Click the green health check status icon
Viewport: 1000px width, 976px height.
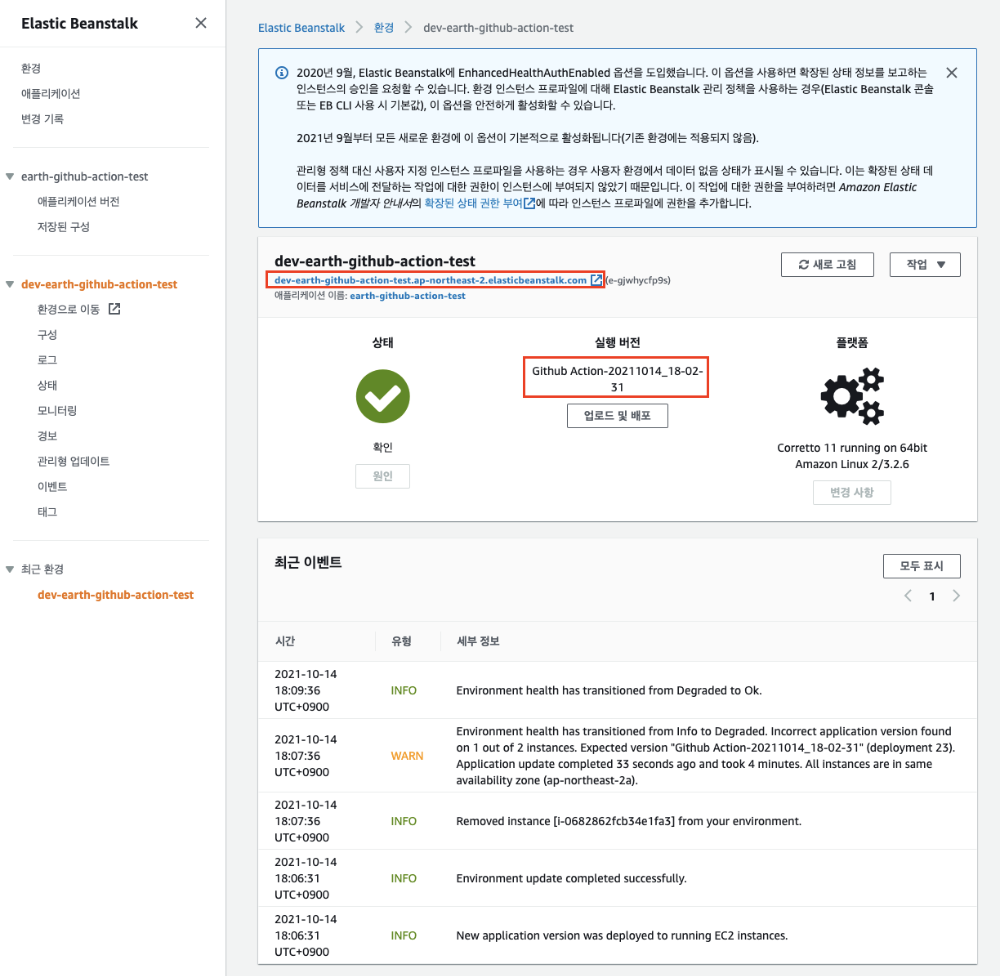tap(383, 396)
